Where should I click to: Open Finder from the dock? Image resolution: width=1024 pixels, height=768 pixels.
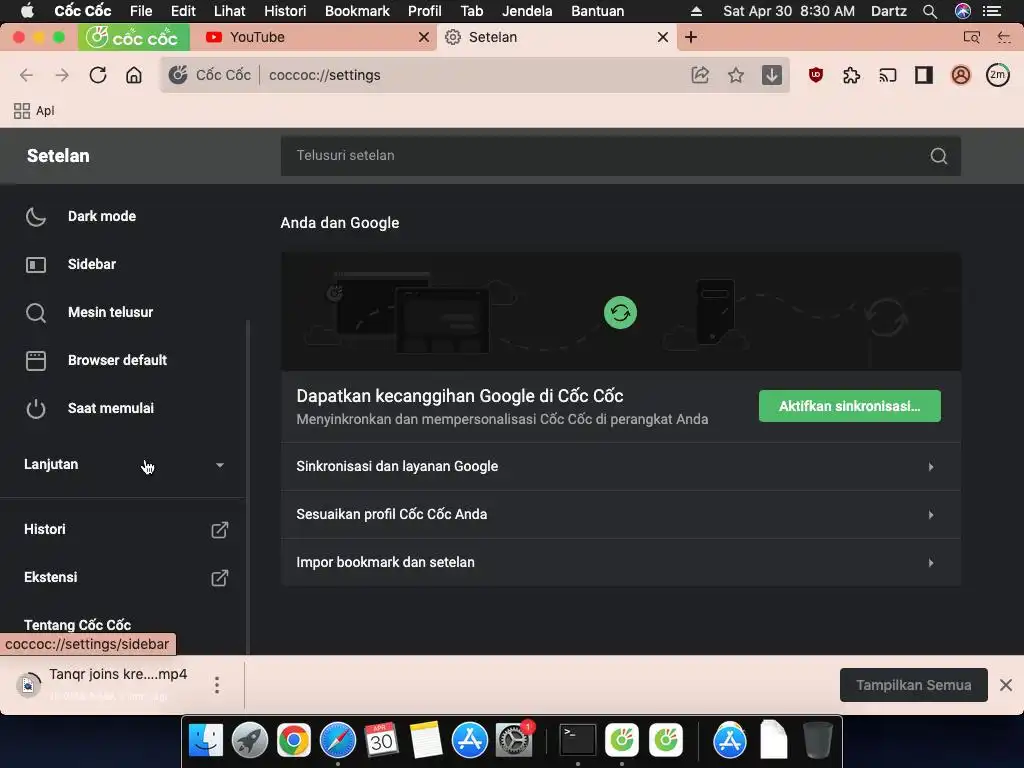coord(206,741)
